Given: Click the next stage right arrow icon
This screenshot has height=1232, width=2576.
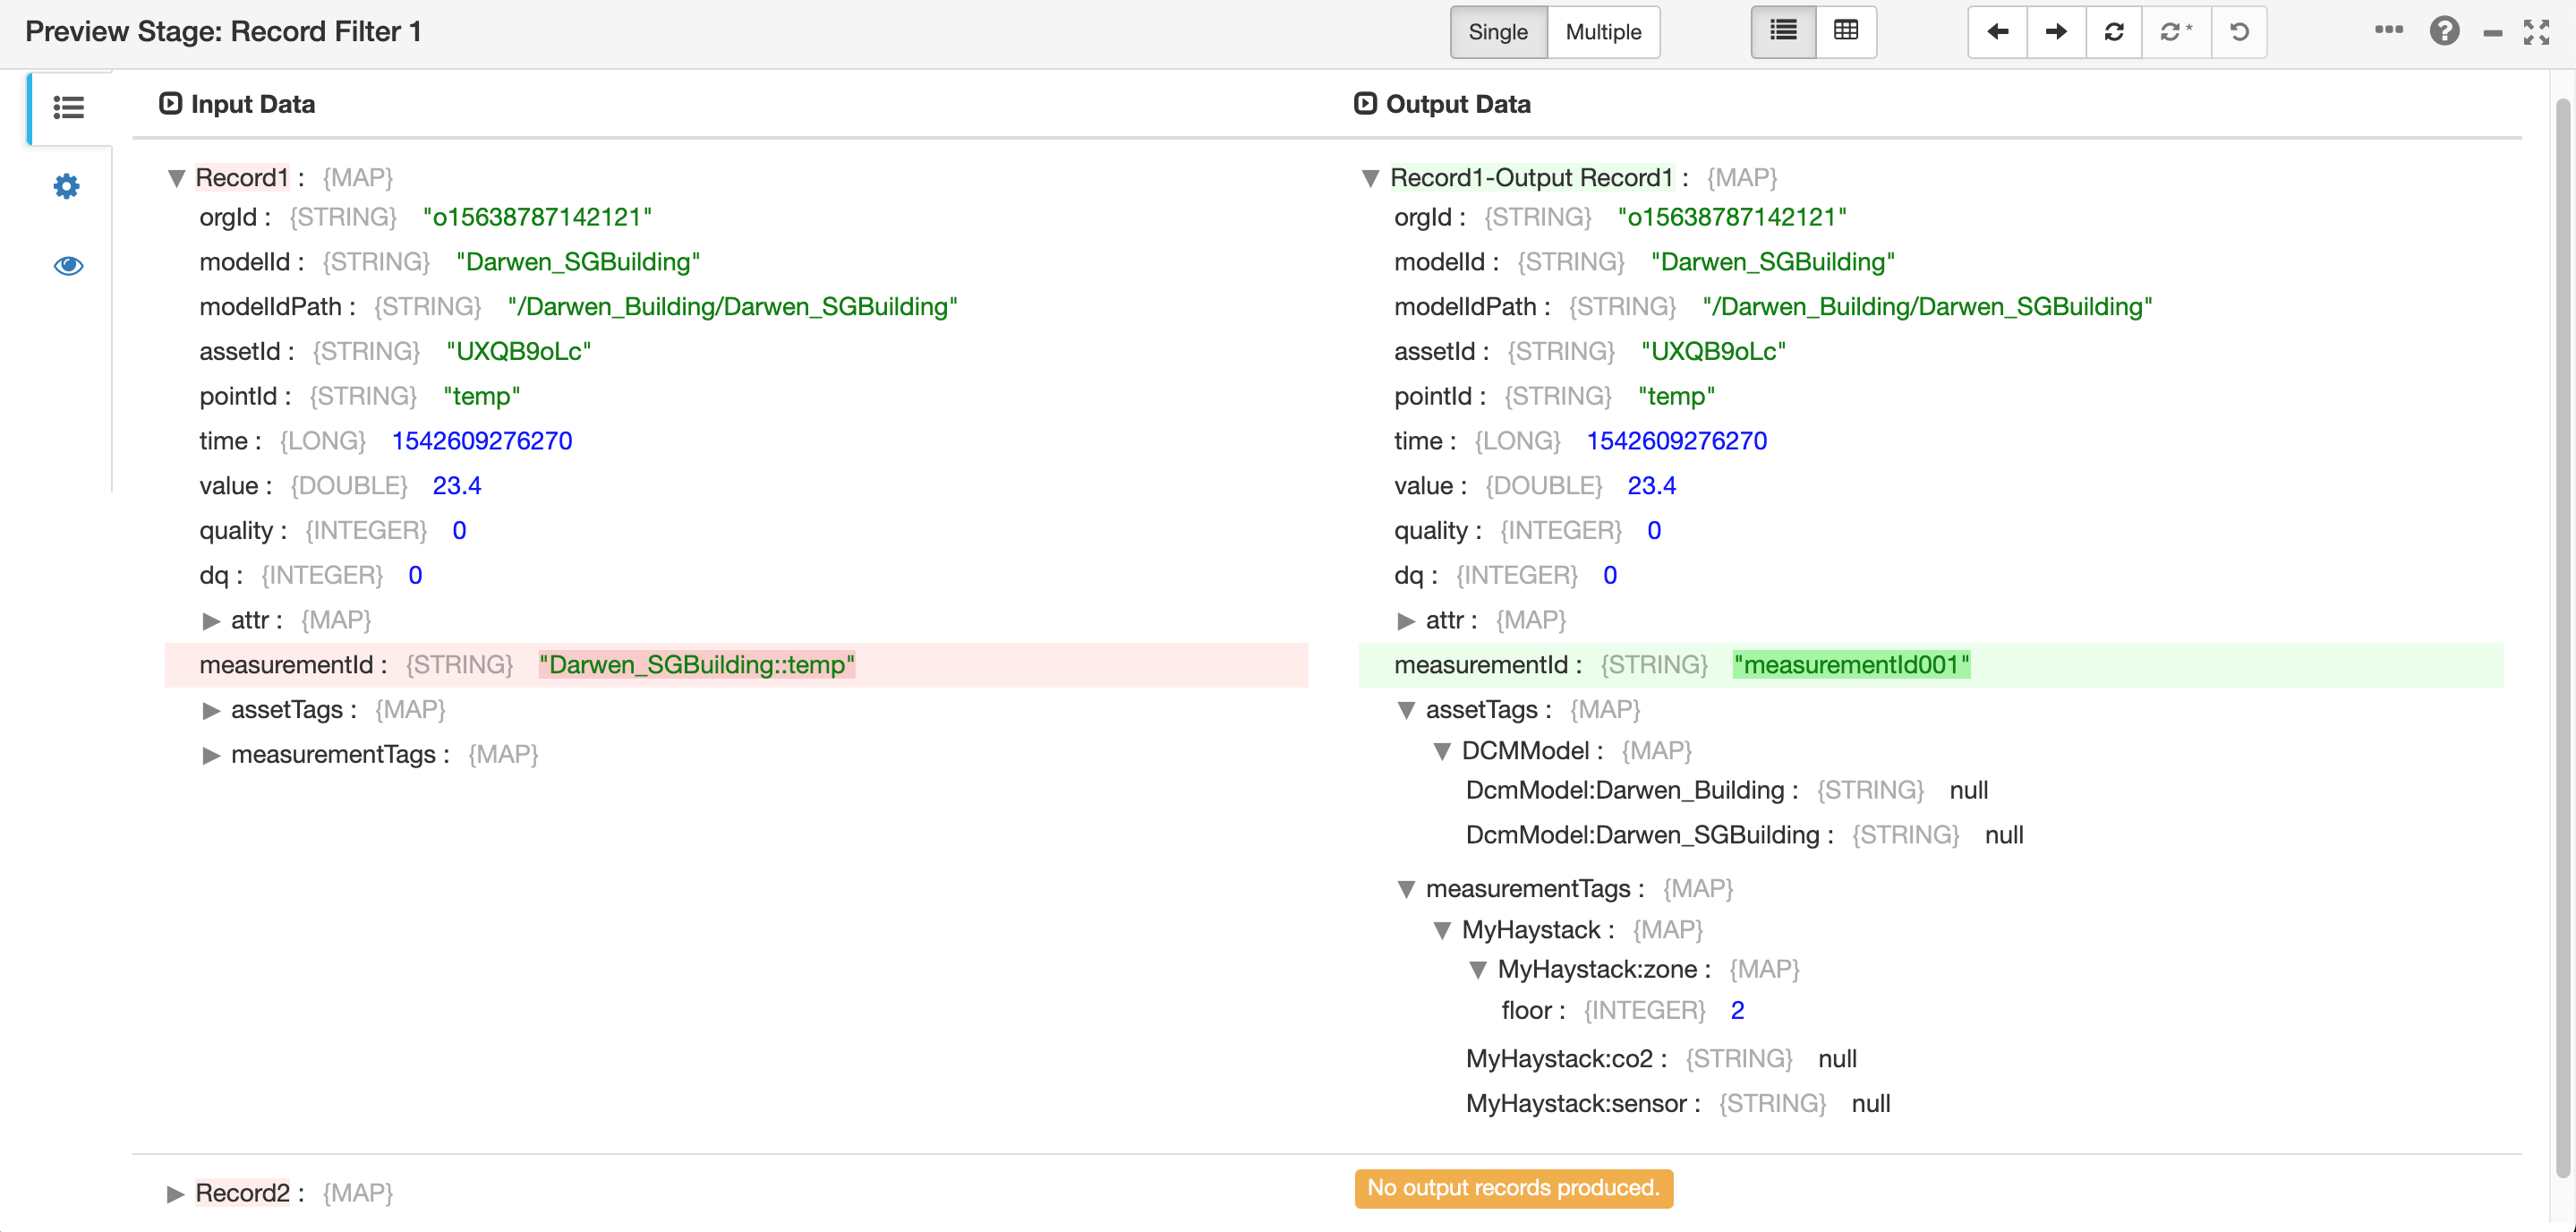Looking at the screenshot, I should 2055,32.
